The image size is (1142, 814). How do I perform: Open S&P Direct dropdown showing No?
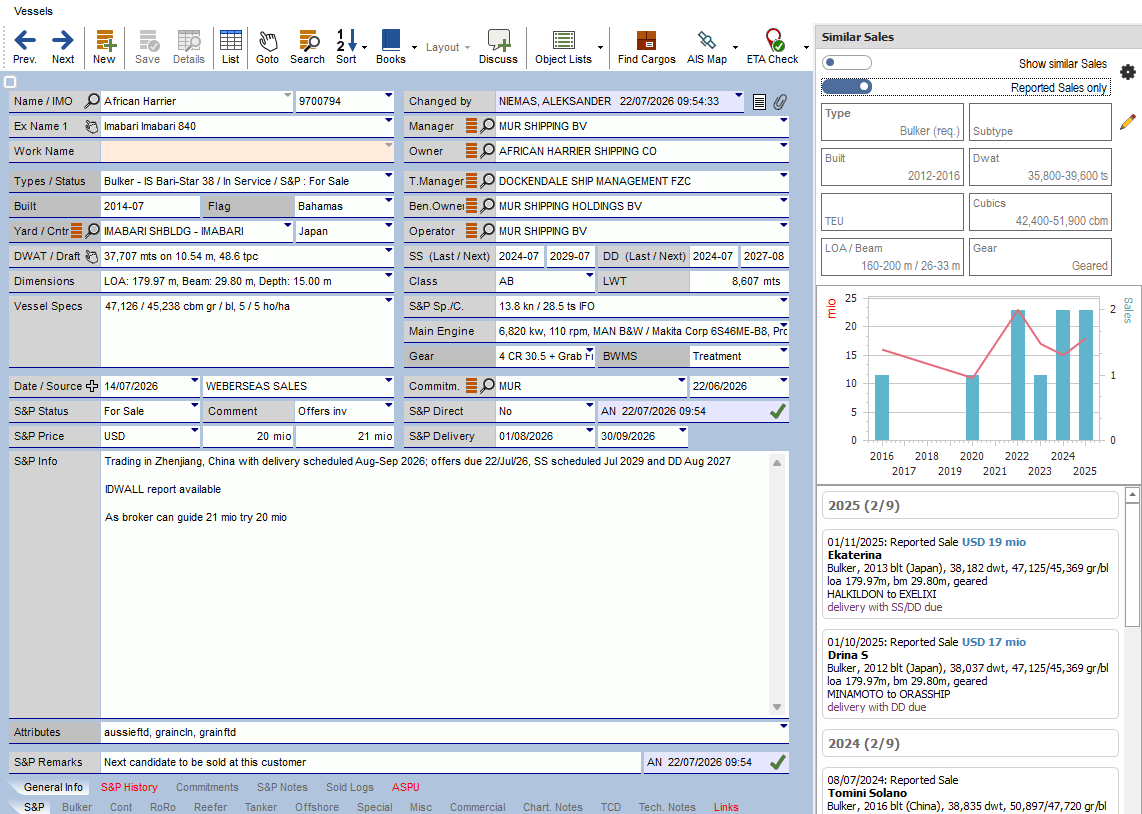(x=589, y=406)
